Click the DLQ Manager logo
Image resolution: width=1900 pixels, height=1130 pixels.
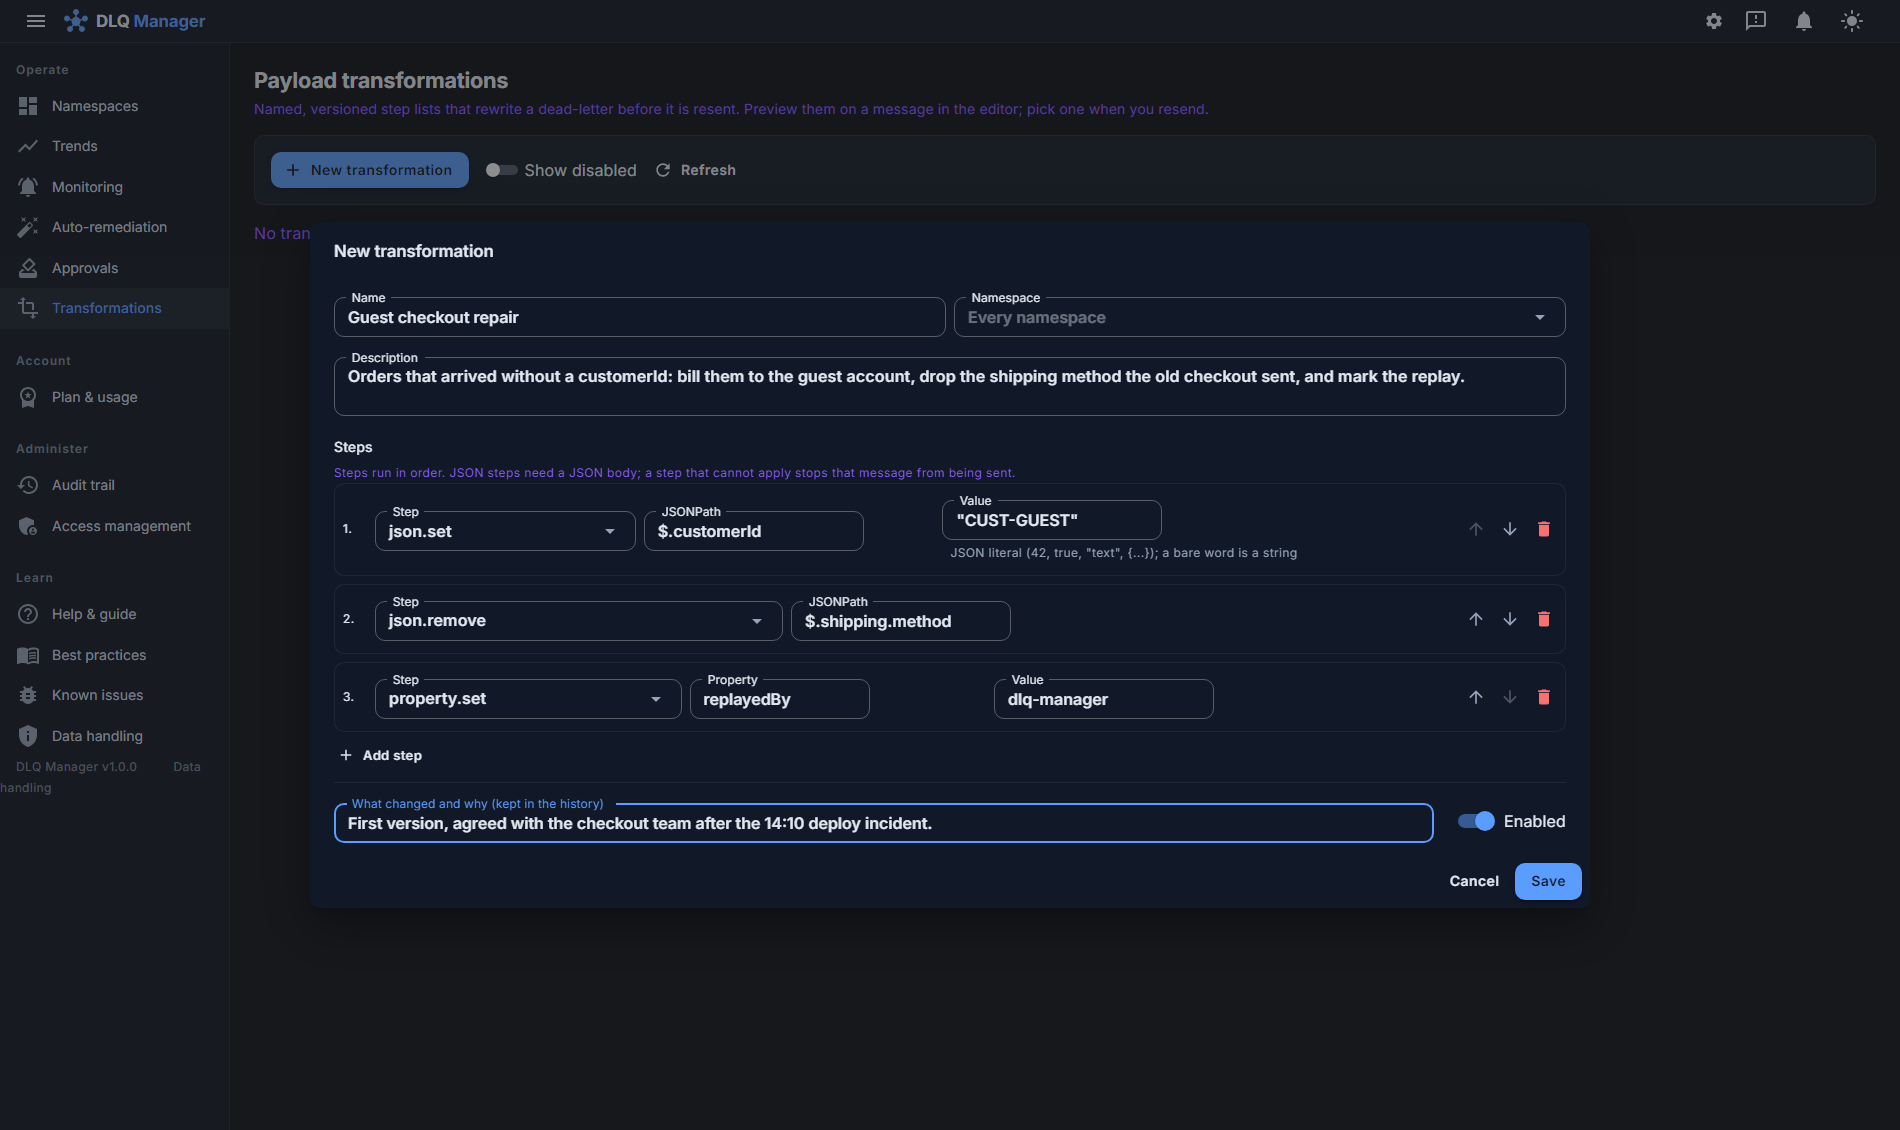pyautogui.click(x=135, y=21)
